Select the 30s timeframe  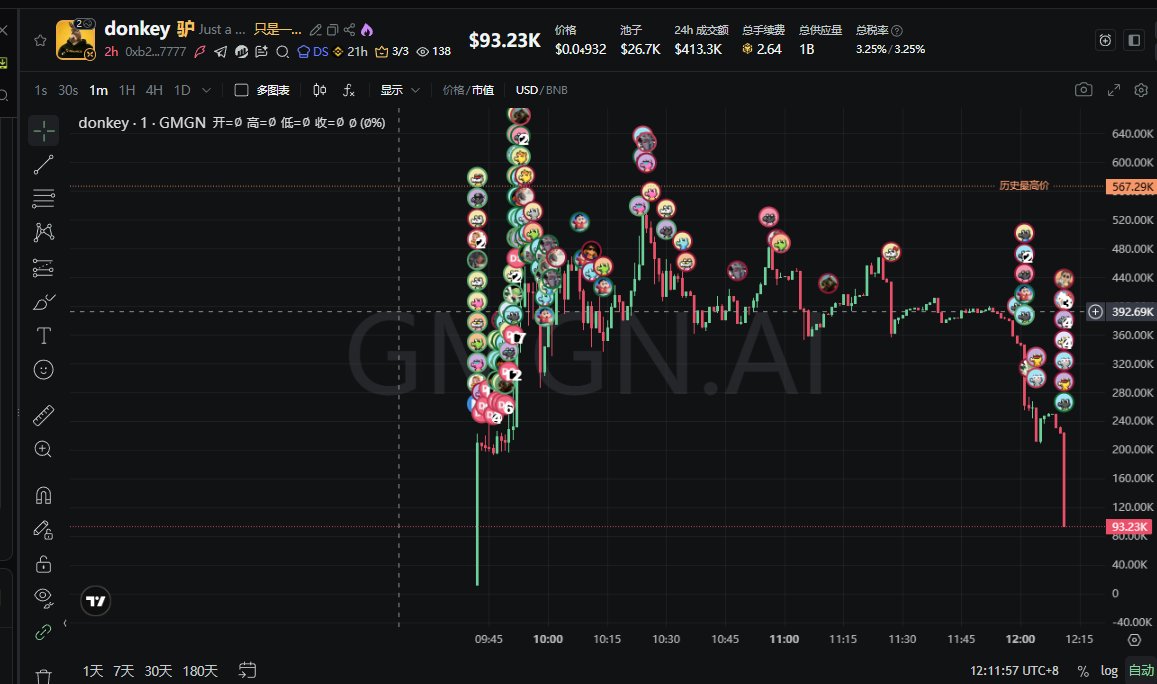68,90
